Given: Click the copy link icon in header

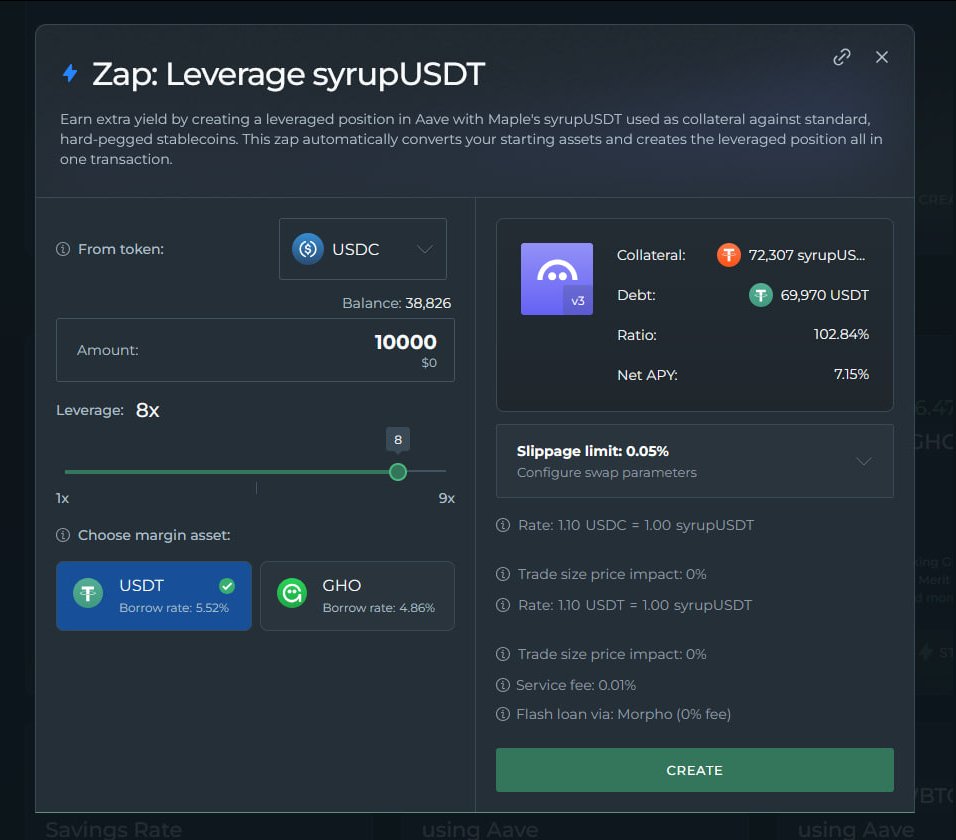Looking at the screenshot, I should pyautogui.click(x=842, y=57).
